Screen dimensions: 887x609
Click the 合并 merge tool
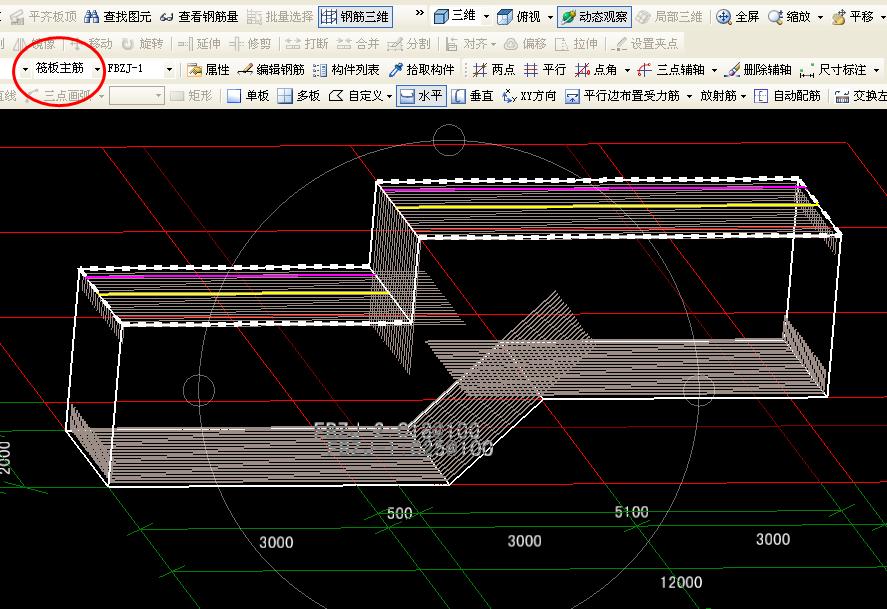[x=358, y=44]
